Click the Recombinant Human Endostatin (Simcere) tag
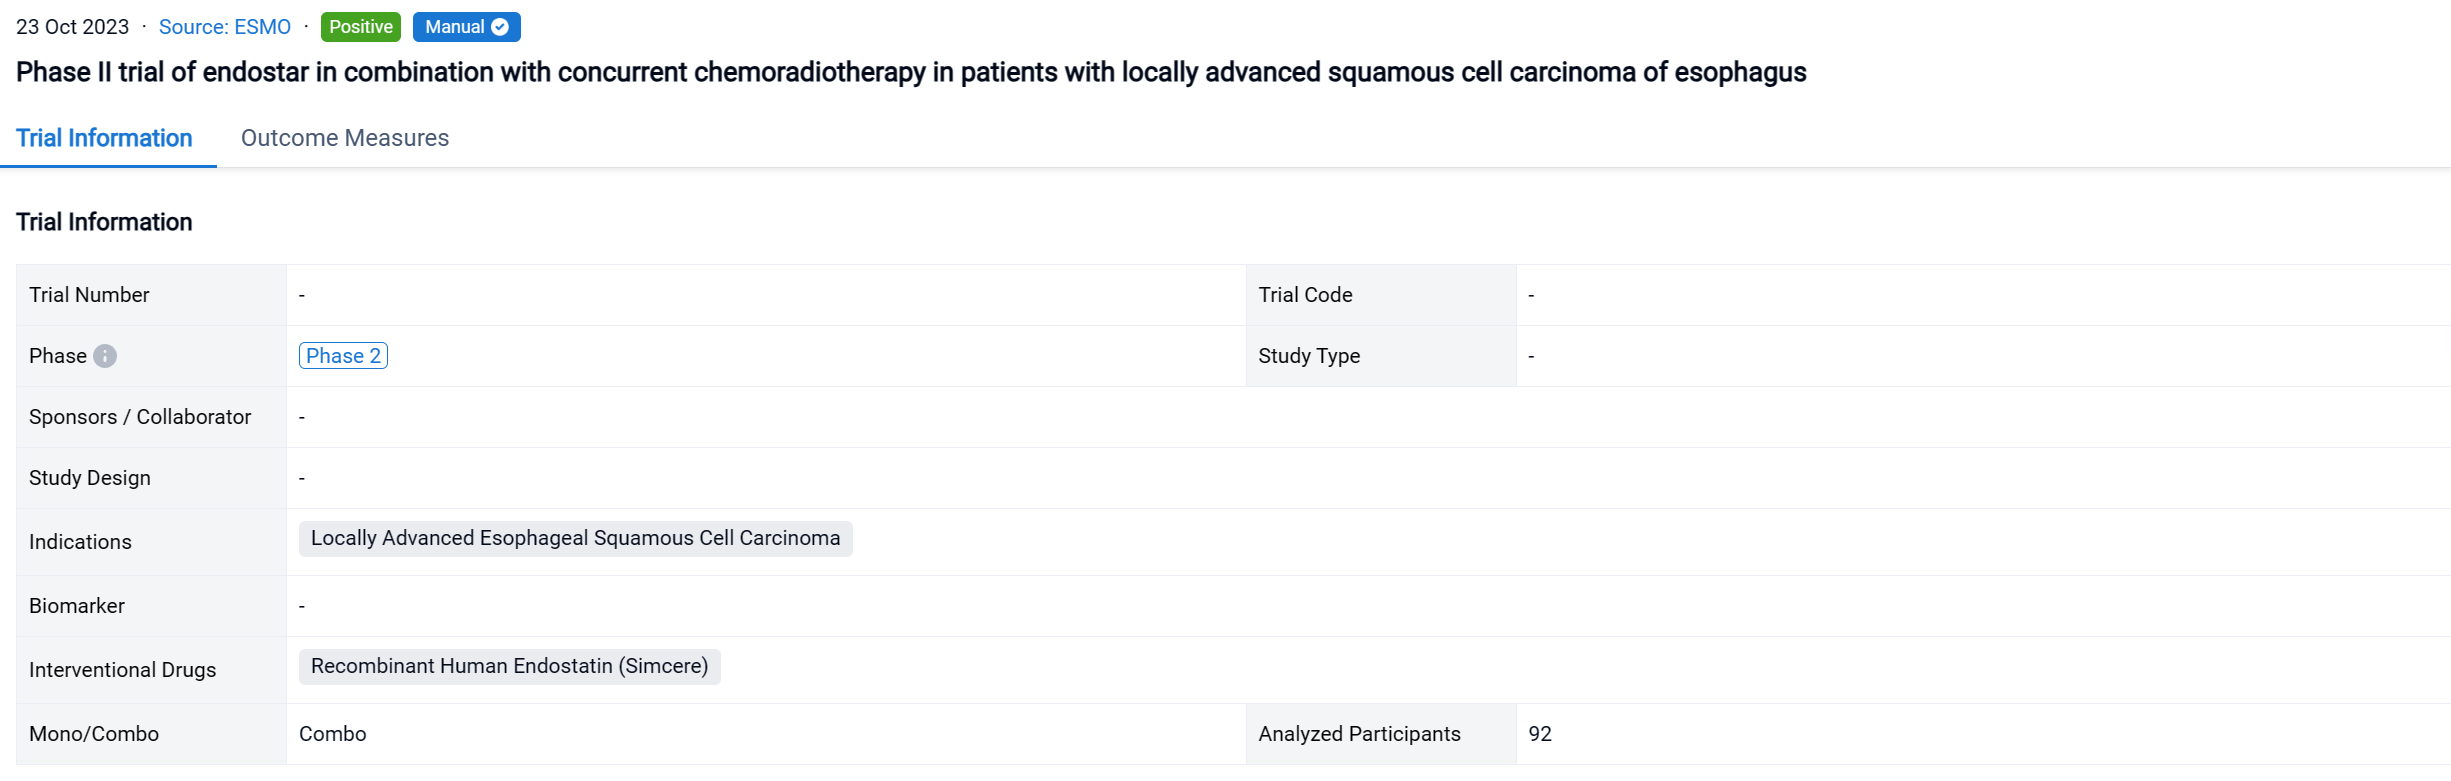Screen dimensions: 2451x781 click(x=509, y=666)
